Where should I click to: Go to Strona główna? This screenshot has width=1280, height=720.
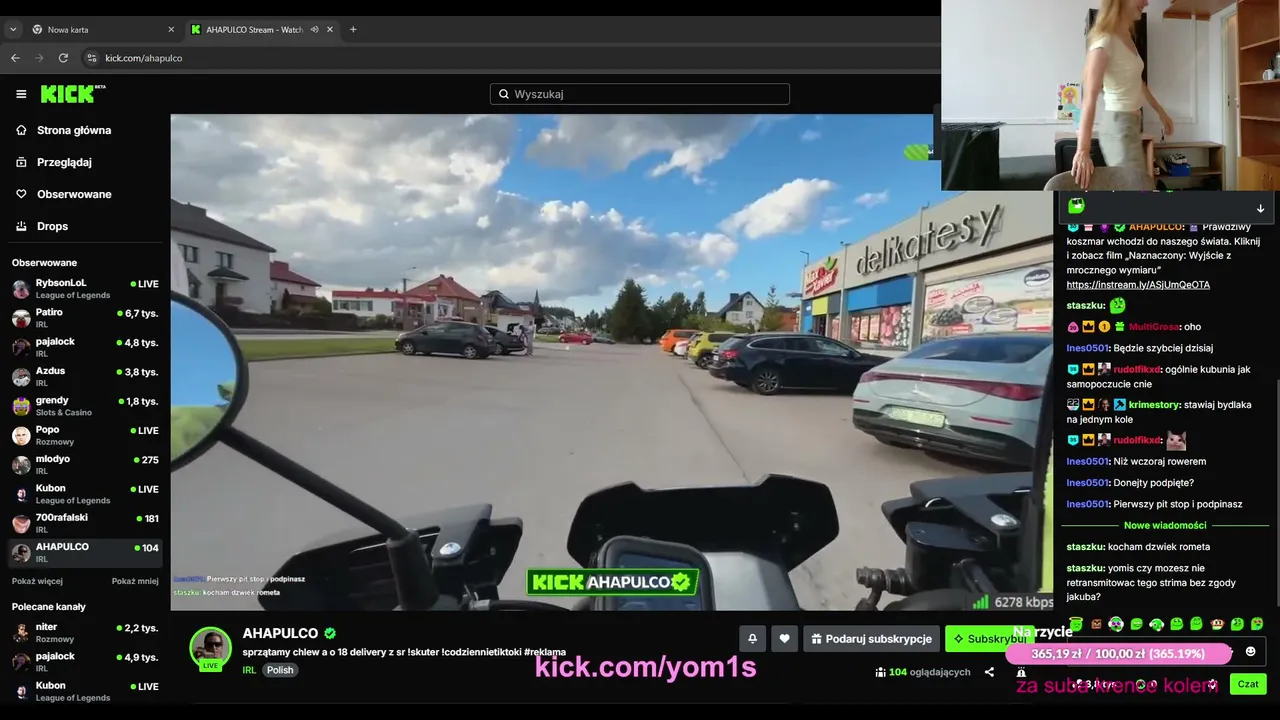point(74,130)
